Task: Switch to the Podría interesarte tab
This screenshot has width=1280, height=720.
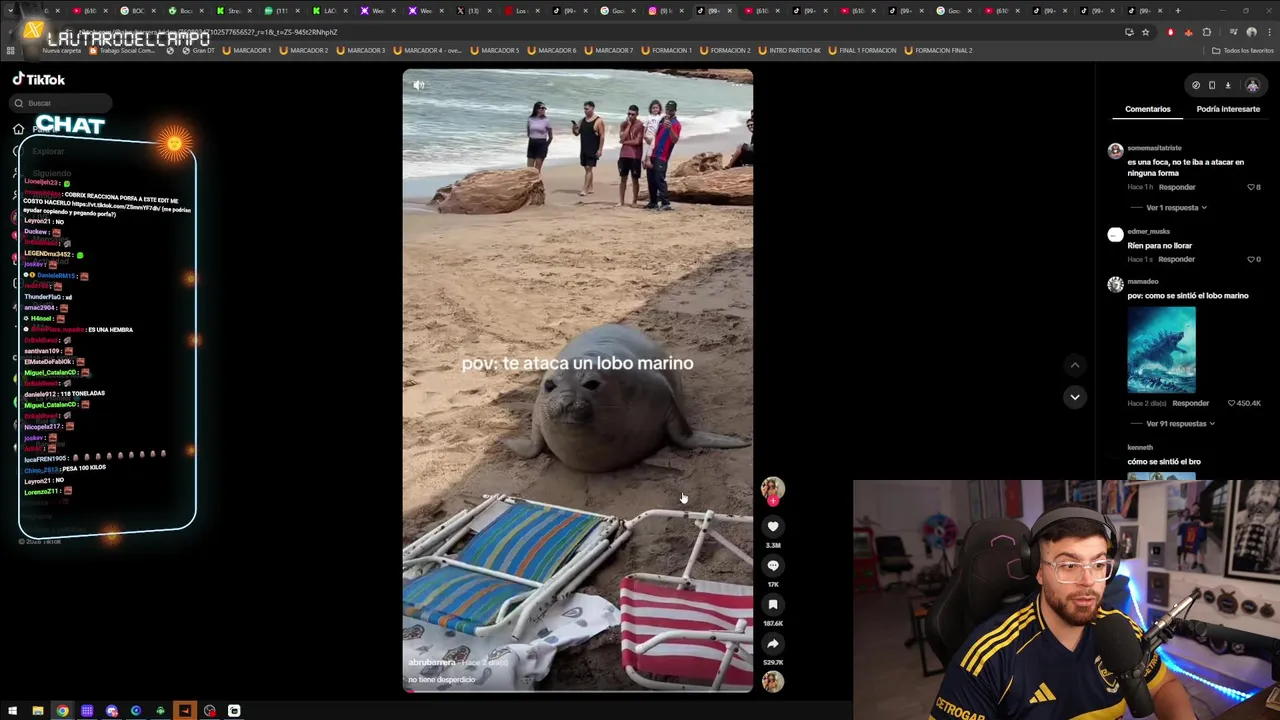Action: click(1228, 109)
